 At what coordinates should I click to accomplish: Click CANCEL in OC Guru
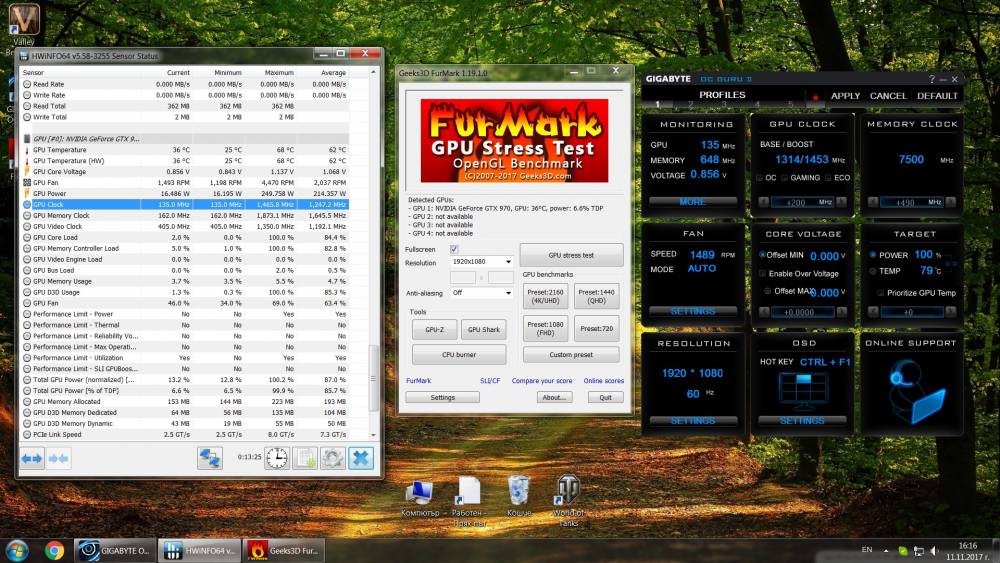coord(888,96)
